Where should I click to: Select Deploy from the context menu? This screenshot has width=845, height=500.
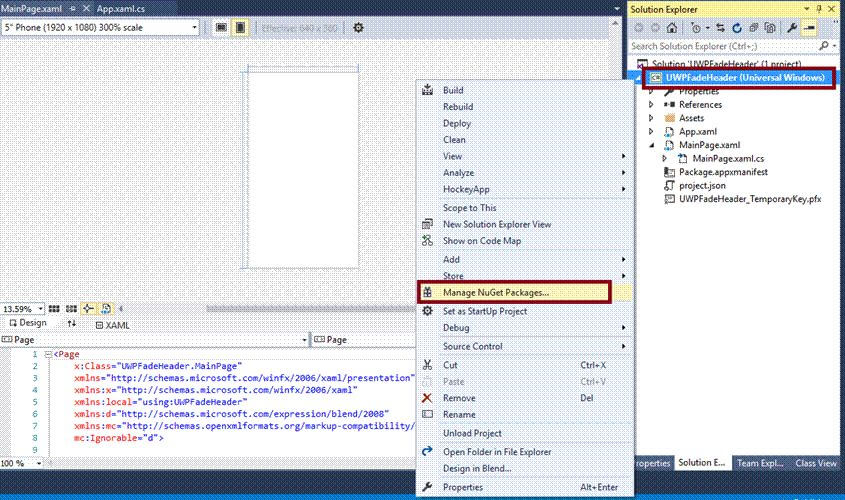point(525,123)
